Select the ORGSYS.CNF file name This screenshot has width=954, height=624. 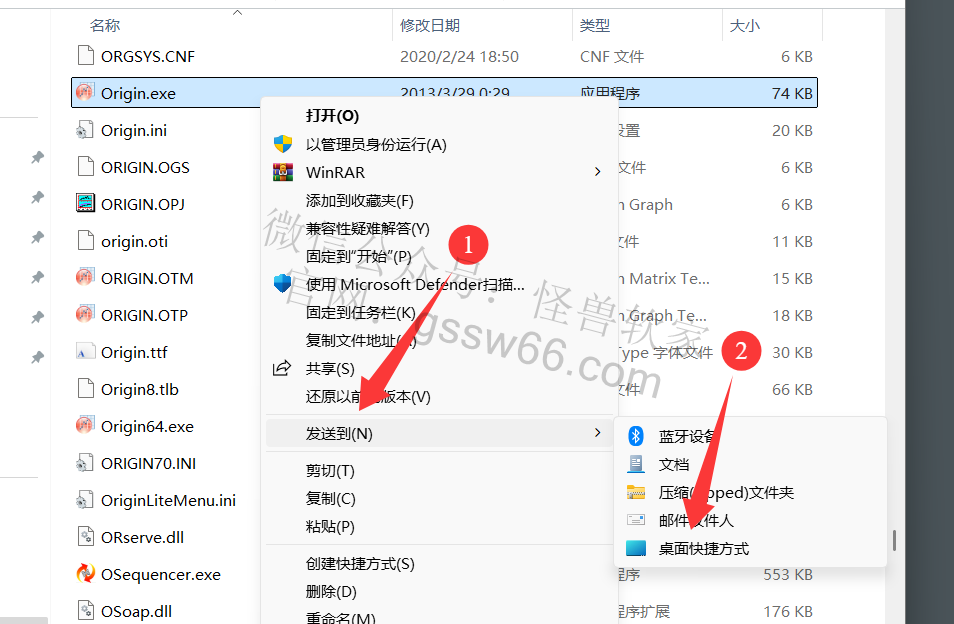(x=148, y=57)
